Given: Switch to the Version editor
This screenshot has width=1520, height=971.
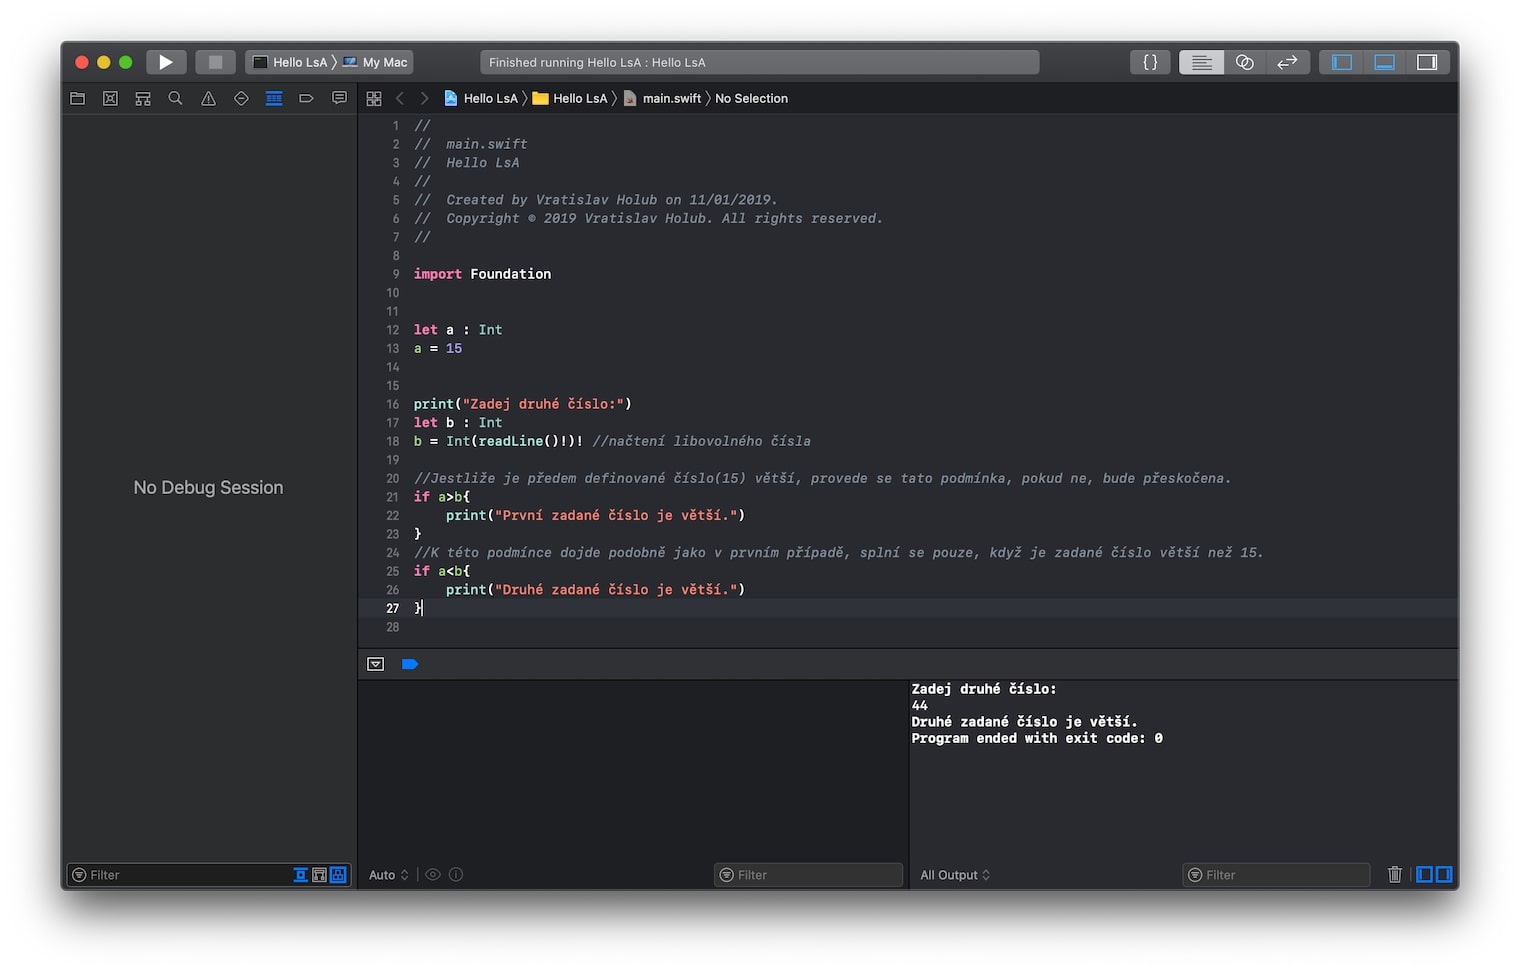Looking at the screenshot, I should point(1287,62).
